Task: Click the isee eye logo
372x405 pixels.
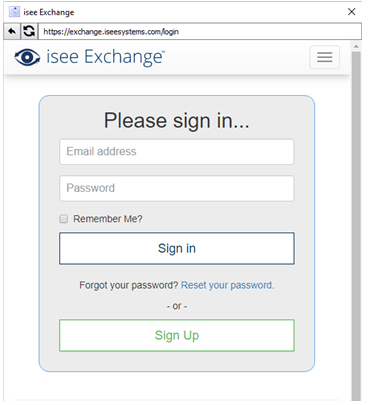Action: [x=27, y=57]
